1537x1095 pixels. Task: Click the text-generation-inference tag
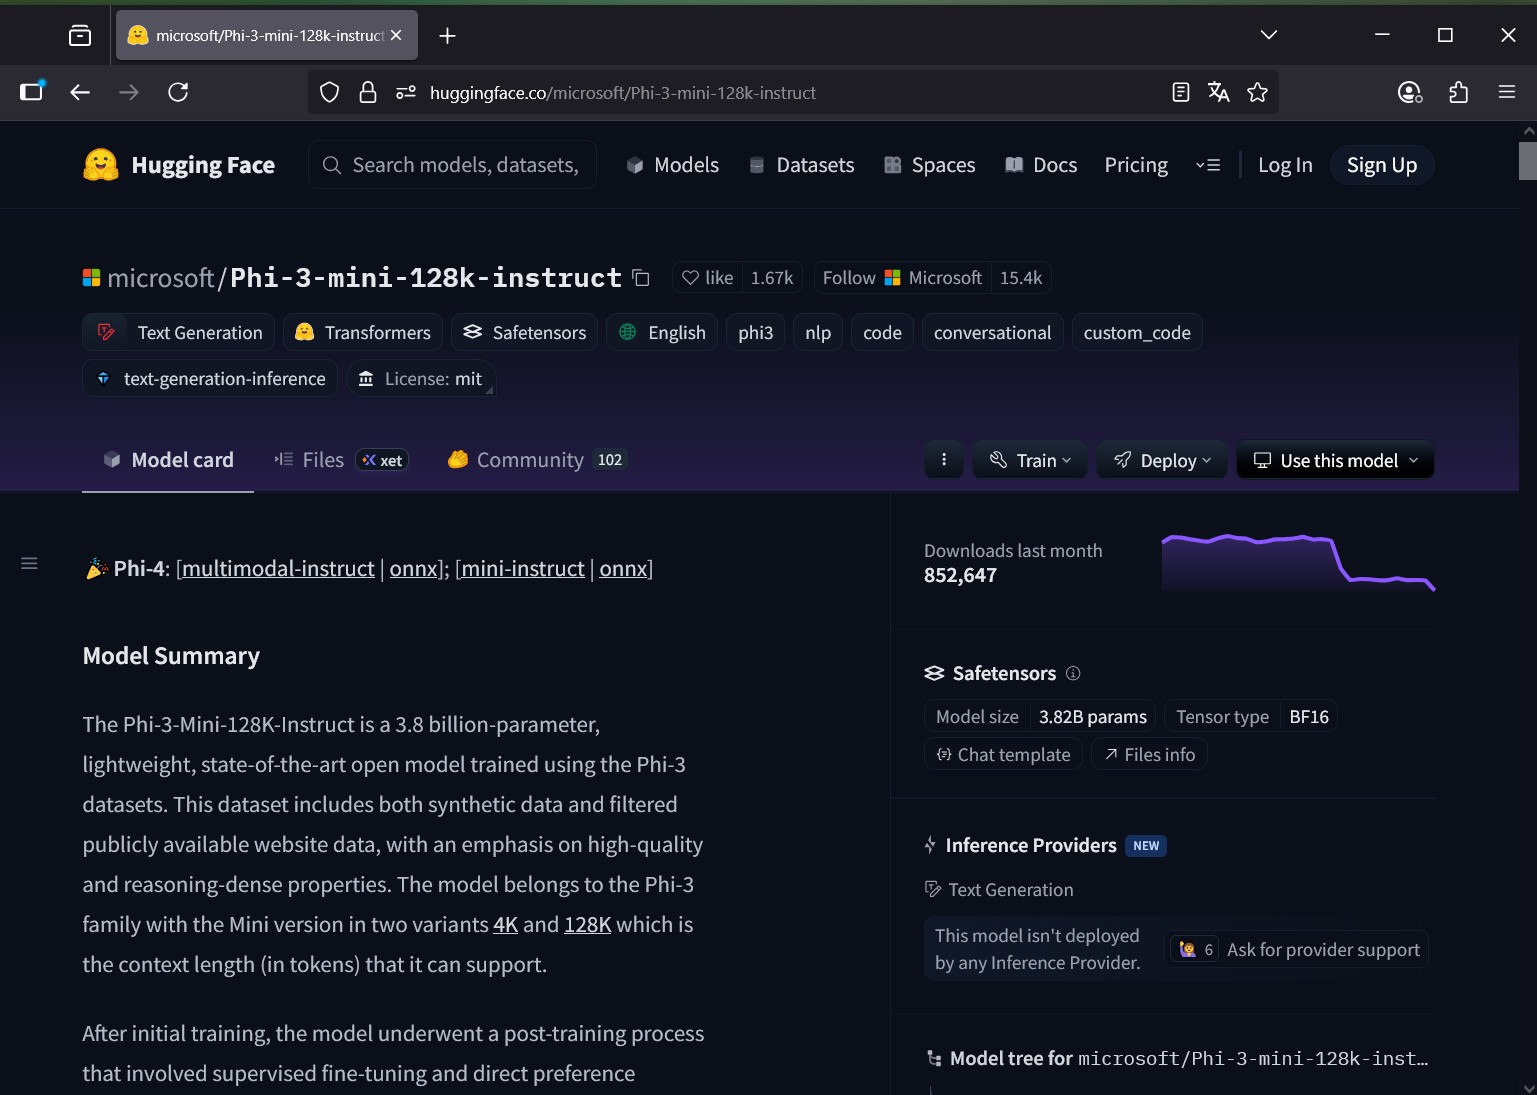point(210,379)
